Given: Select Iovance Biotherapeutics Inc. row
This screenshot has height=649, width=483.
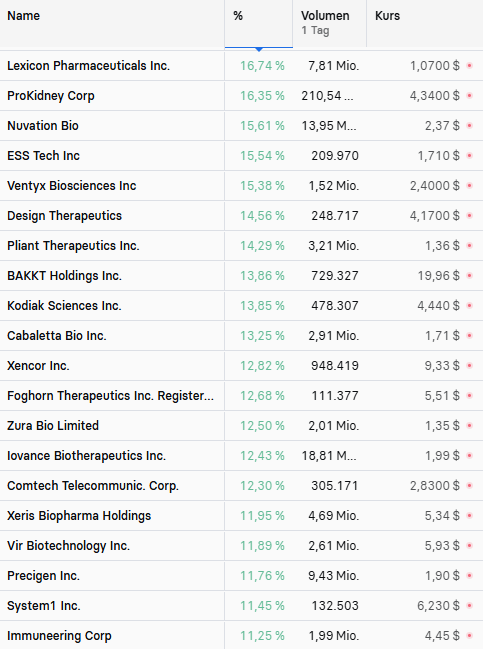Looking at the screenshot, I should point(241,456).
